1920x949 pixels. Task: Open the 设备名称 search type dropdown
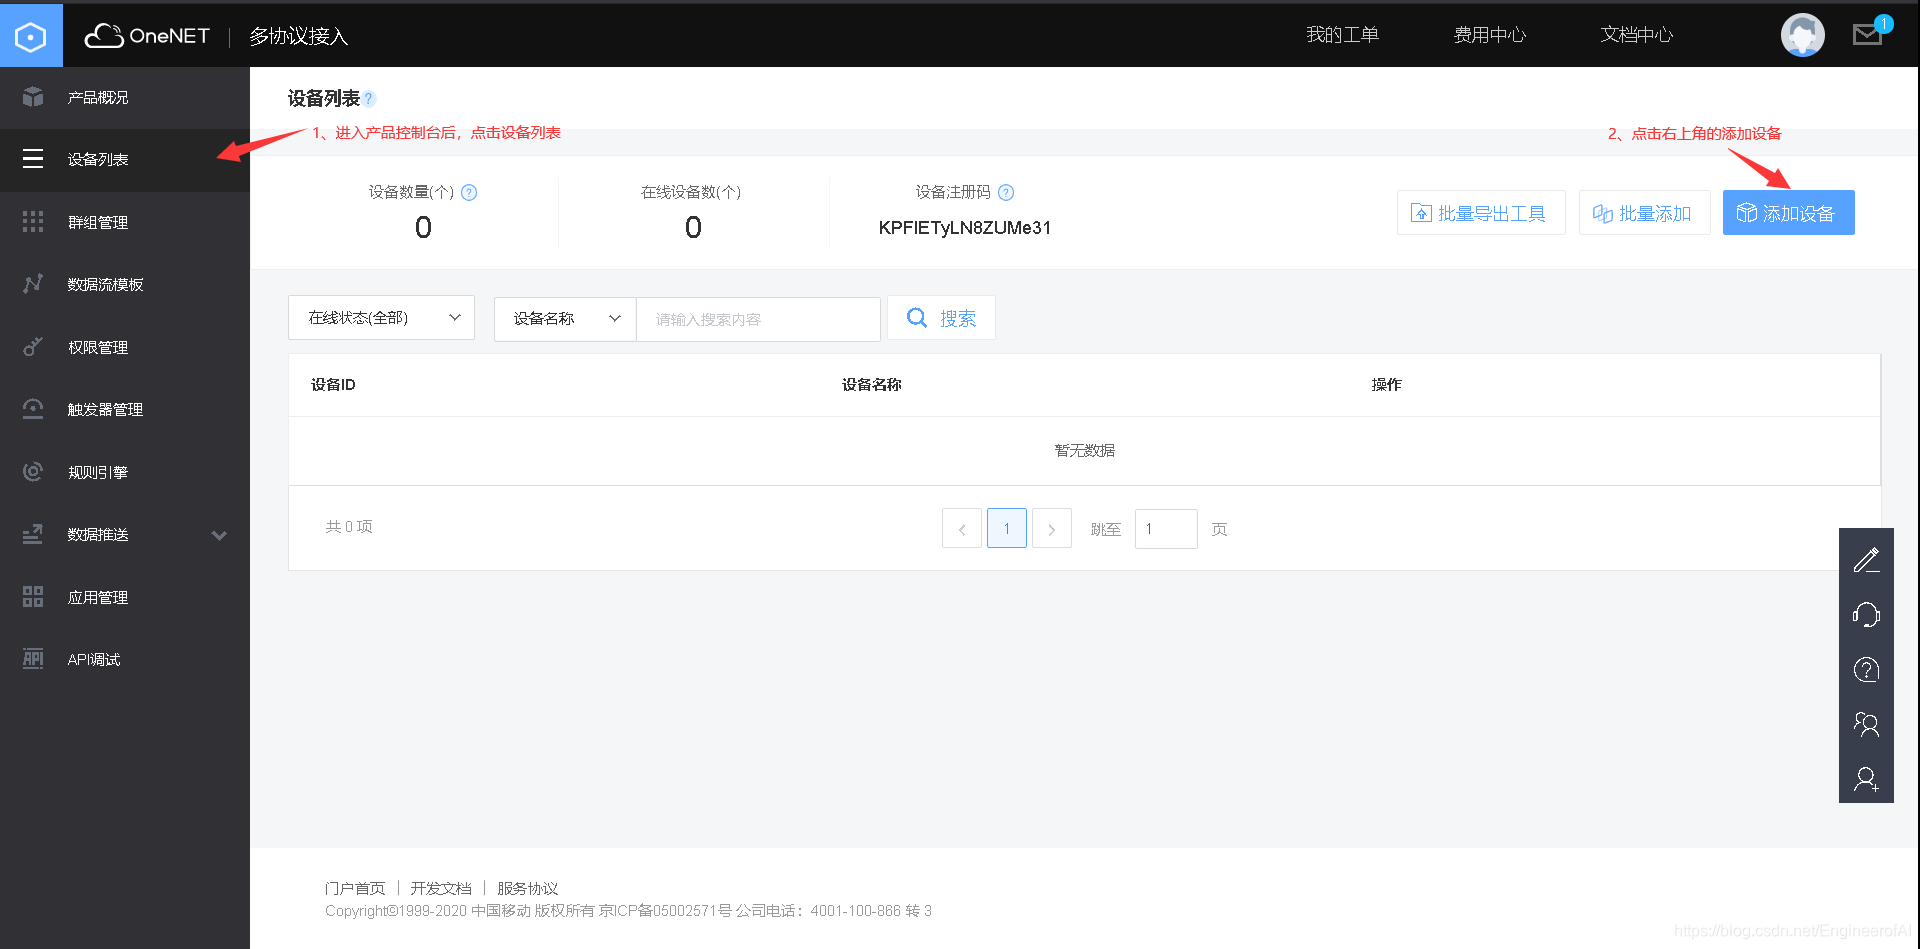pyautogui.click(x=564, y=318)
